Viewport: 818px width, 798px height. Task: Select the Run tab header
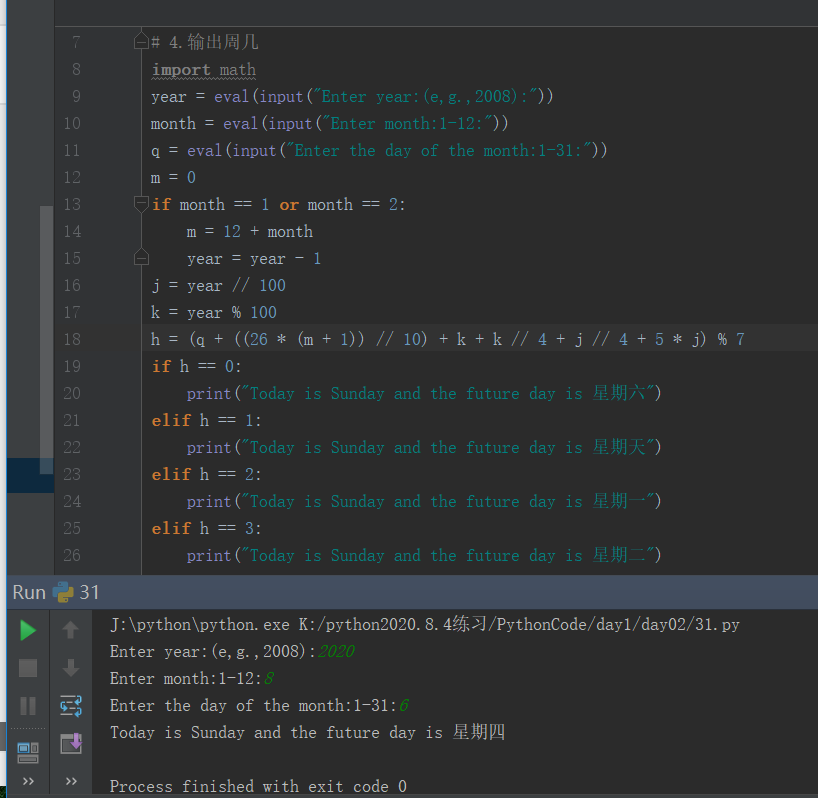(x=28, y=592)
